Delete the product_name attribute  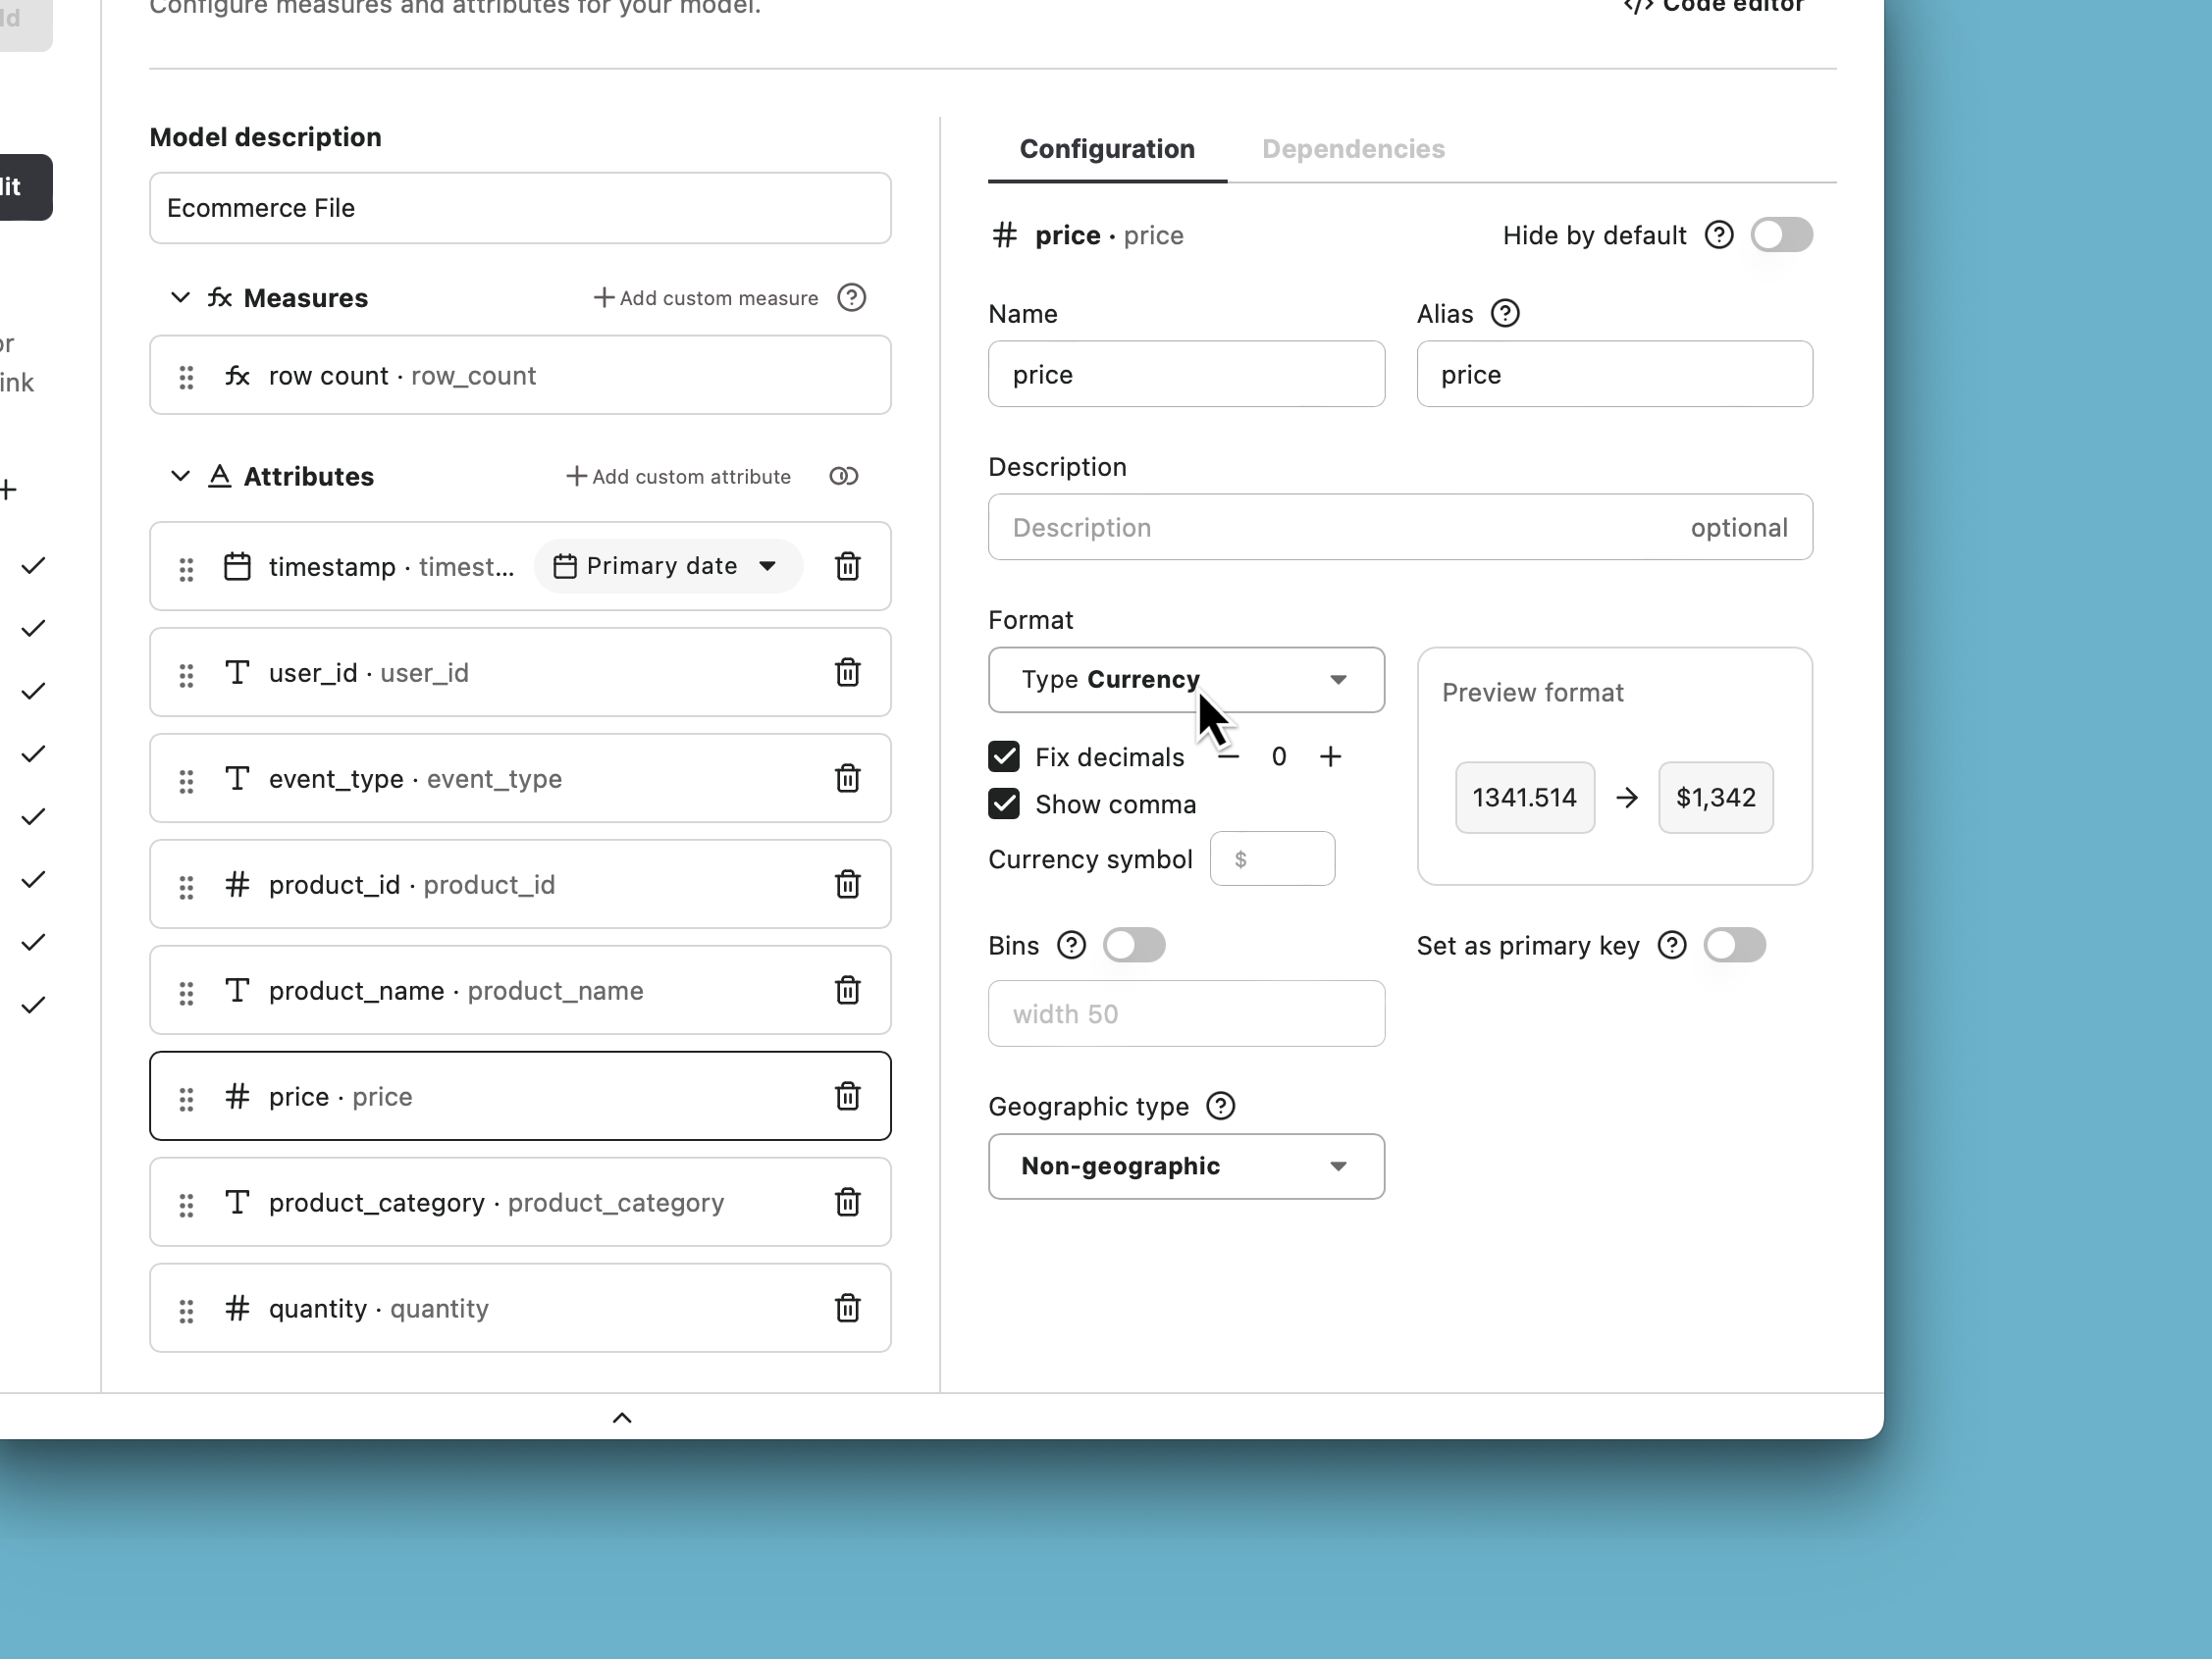click(x=847, y=990)
